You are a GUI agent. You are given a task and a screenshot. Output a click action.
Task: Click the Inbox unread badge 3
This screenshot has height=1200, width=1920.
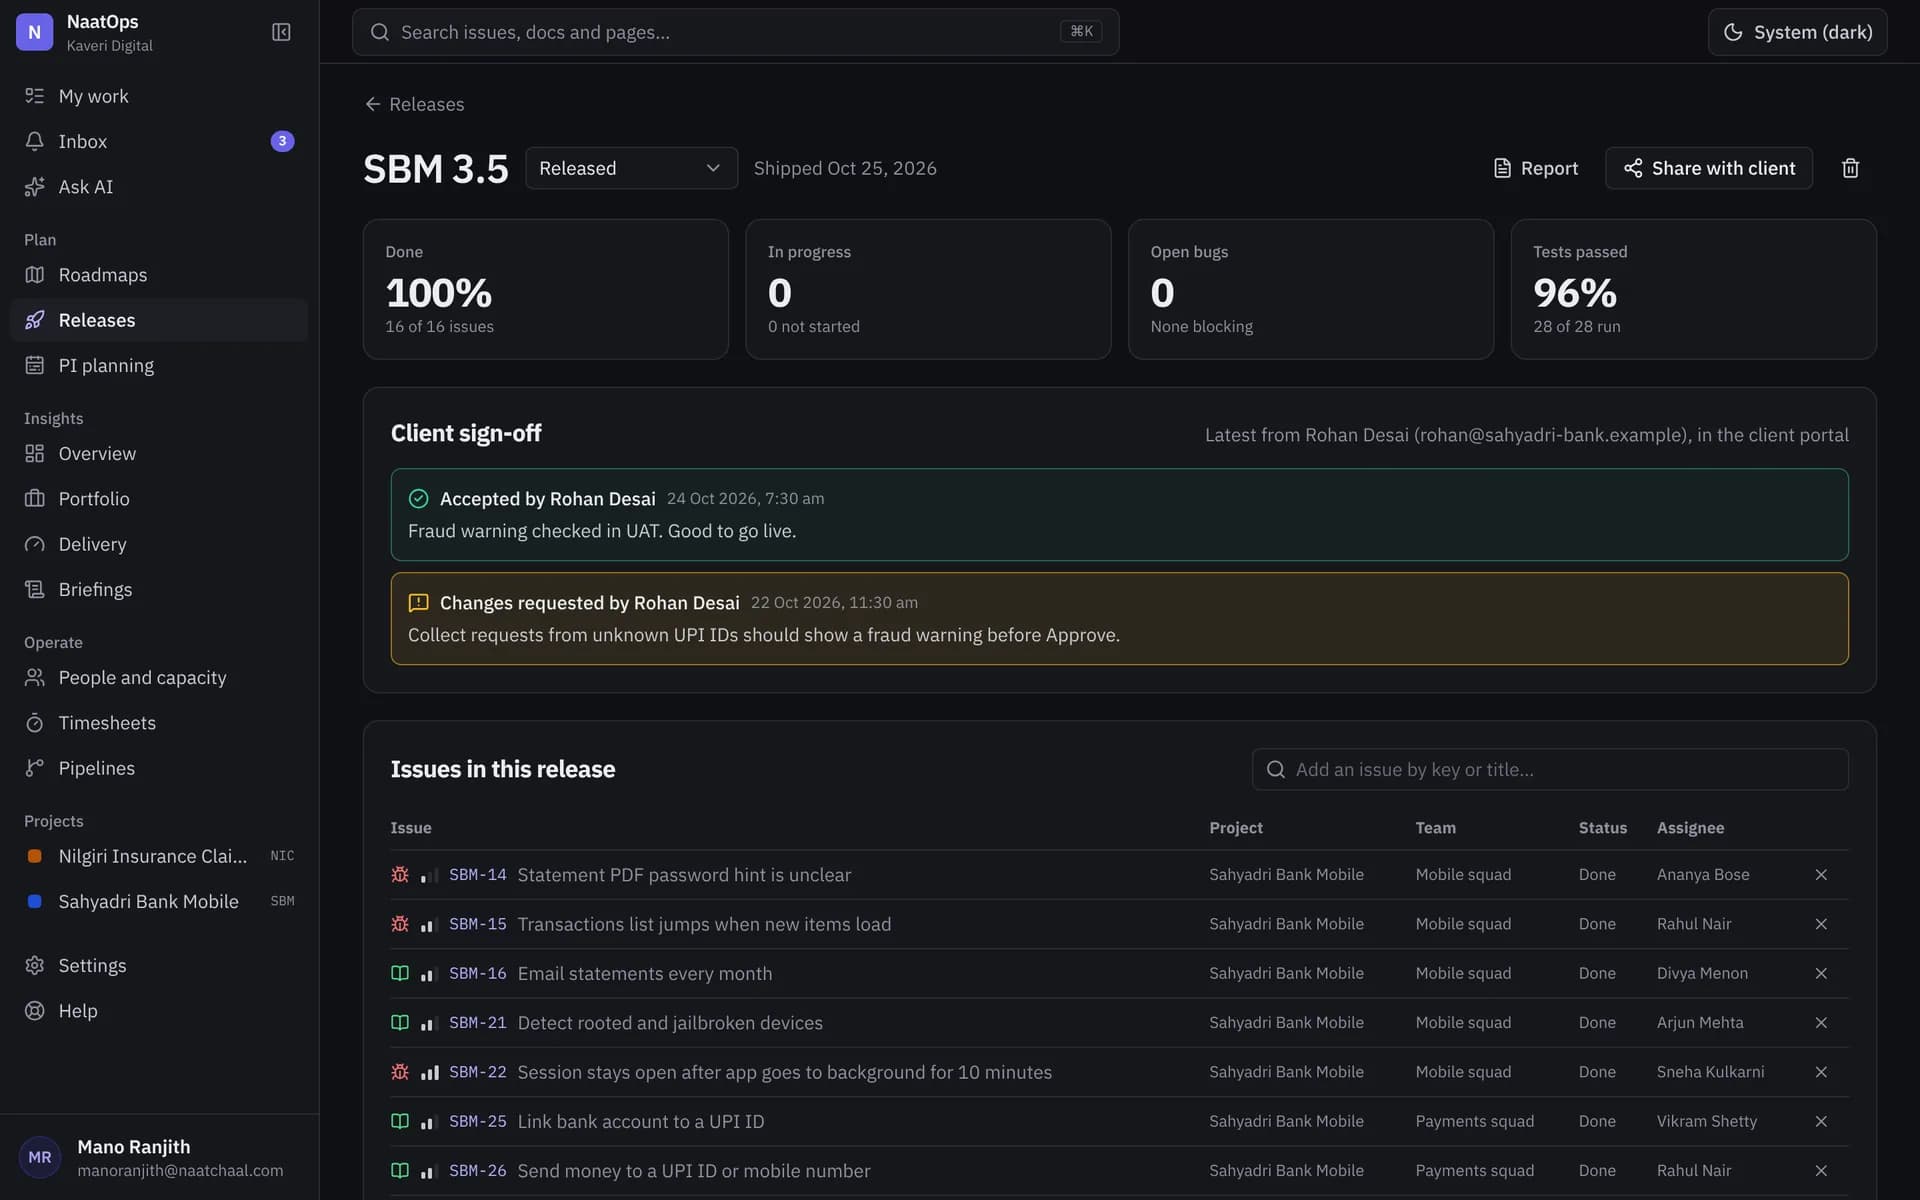282,141
